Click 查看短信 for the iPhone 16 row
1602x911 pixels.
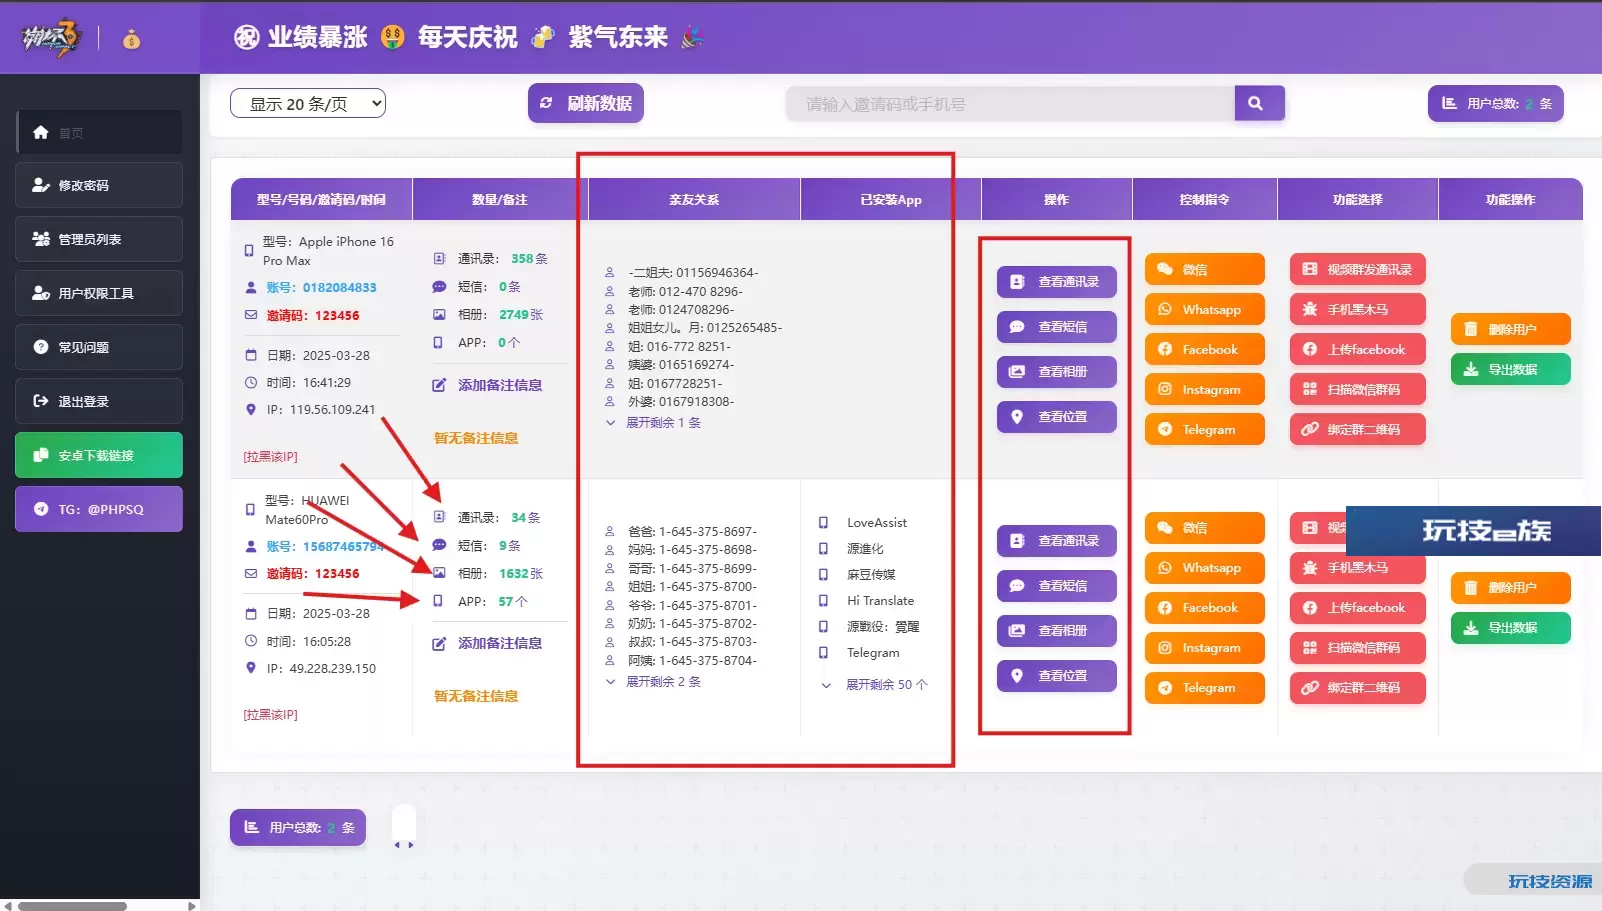pos(1056,327)
